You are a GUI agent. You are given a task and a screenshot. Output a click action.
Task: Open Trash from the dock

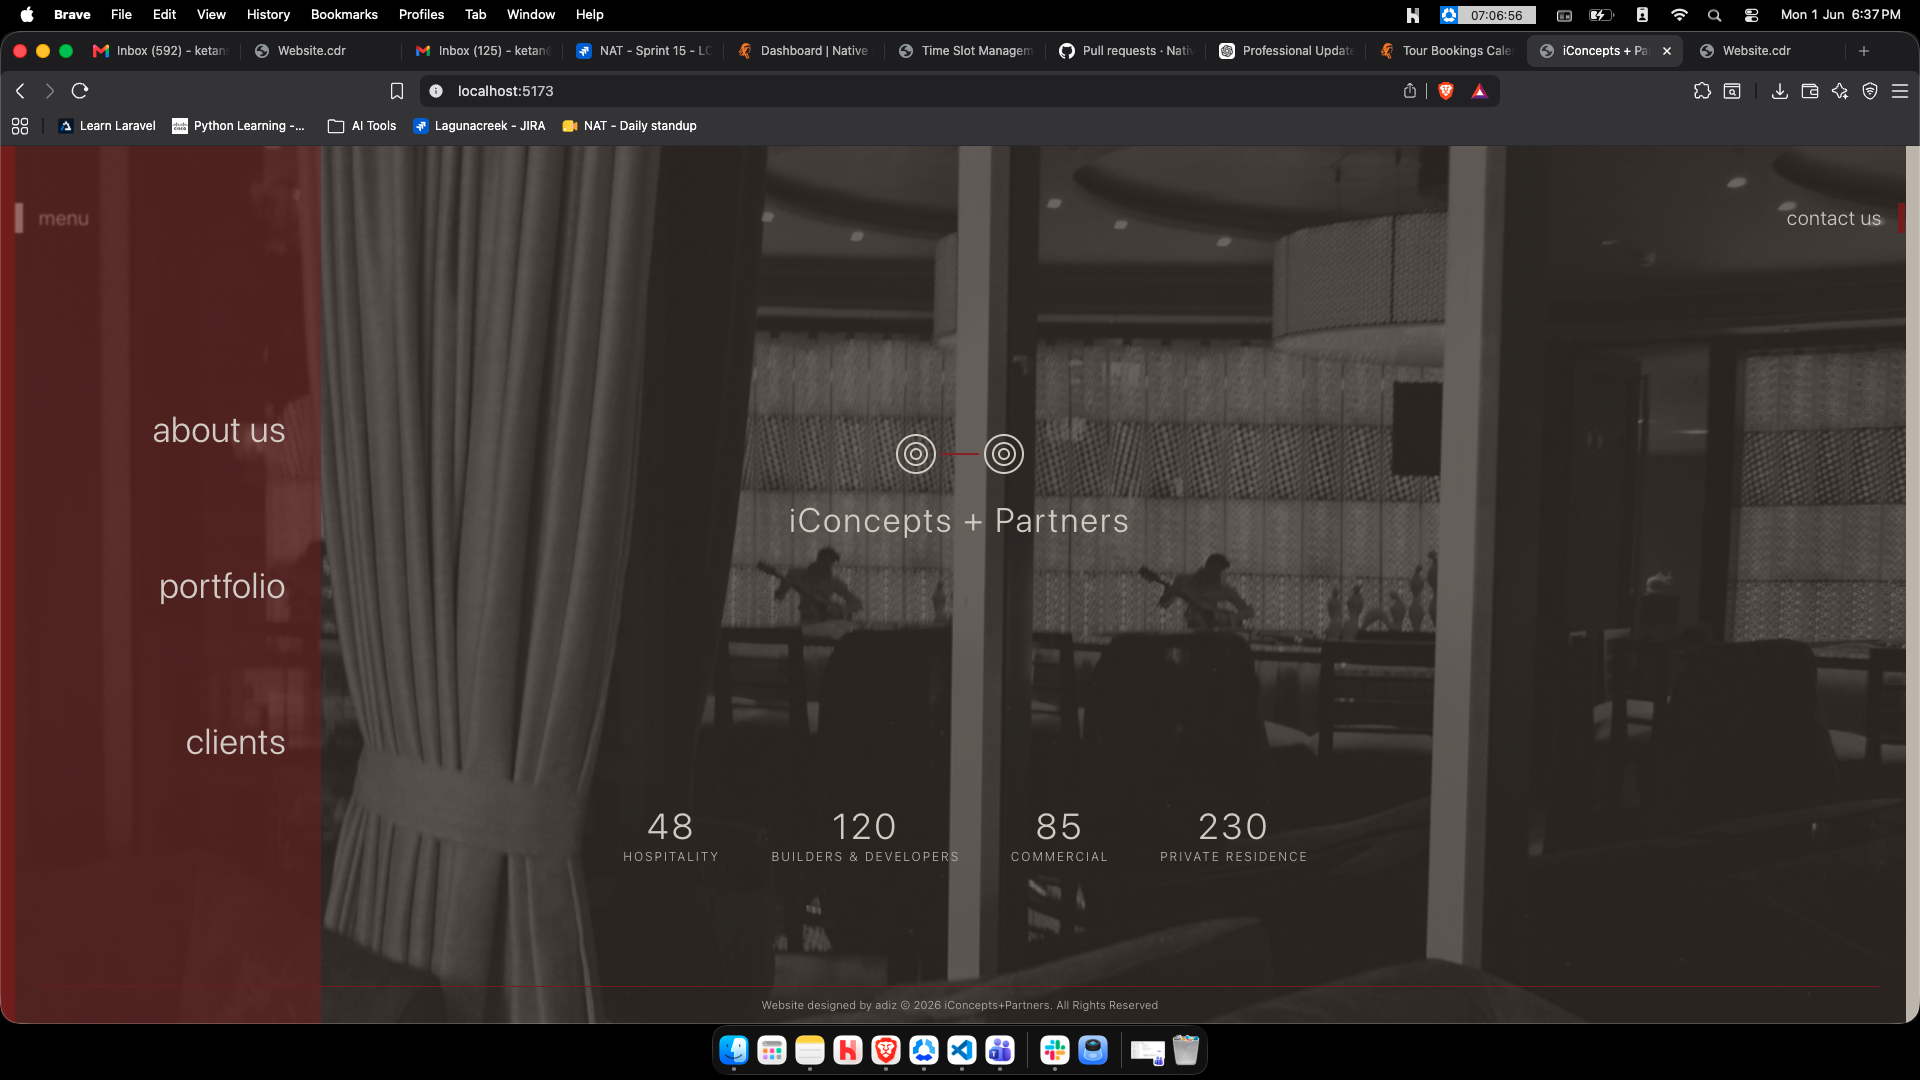(1186, 1050)
